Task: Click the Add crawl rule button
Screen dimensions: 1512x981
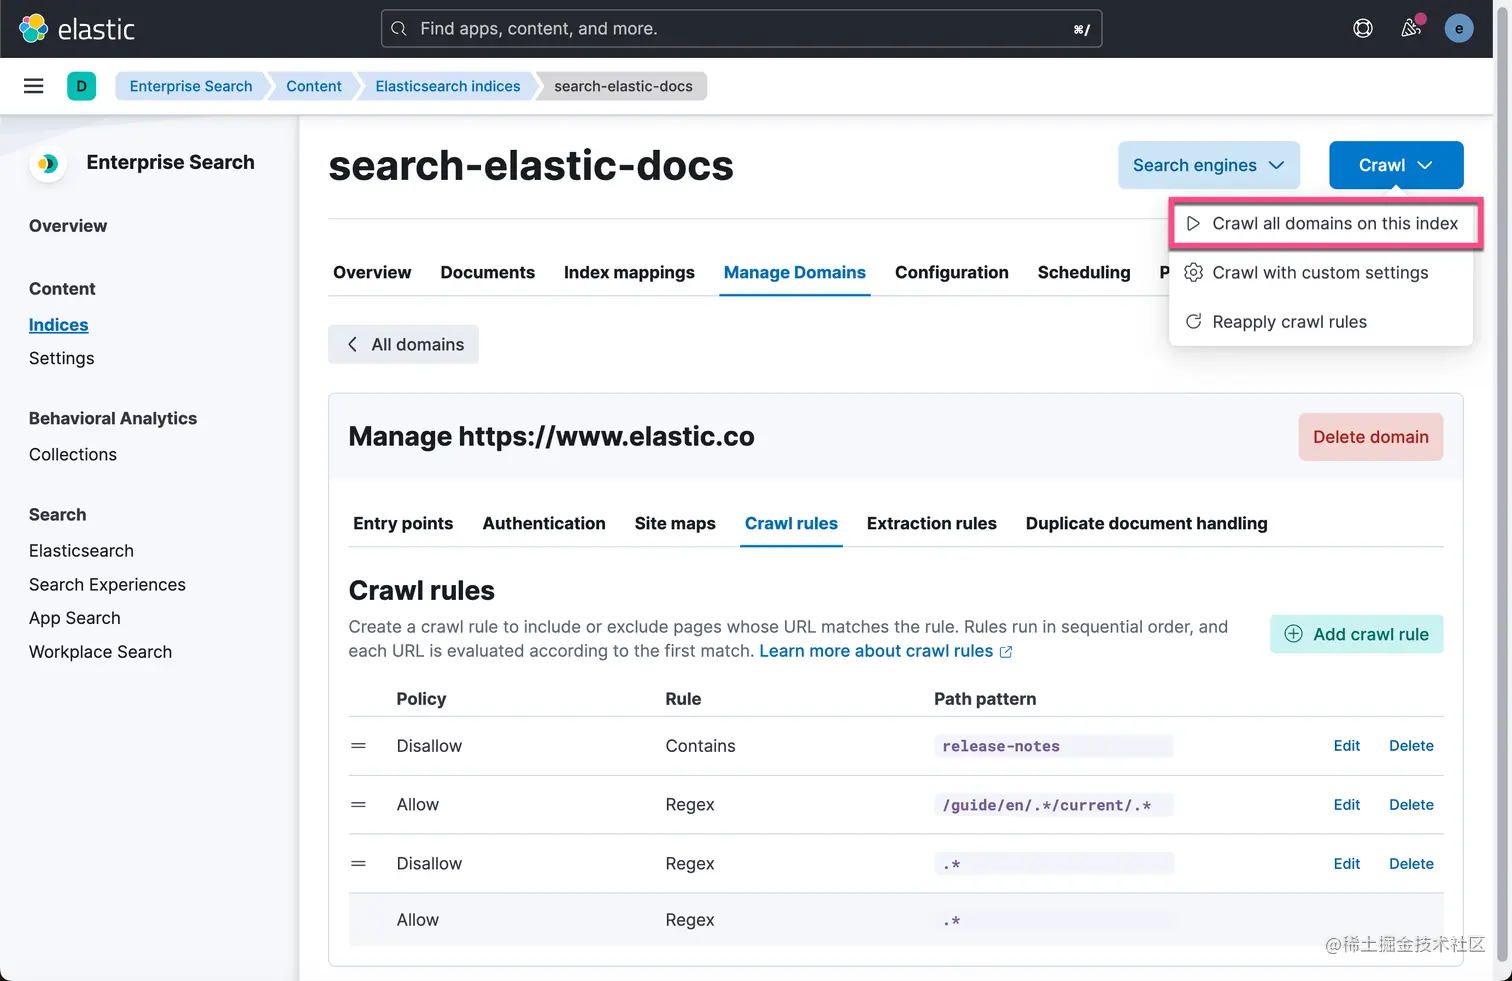Action: pyautogui.click(x=1357, y=634)
